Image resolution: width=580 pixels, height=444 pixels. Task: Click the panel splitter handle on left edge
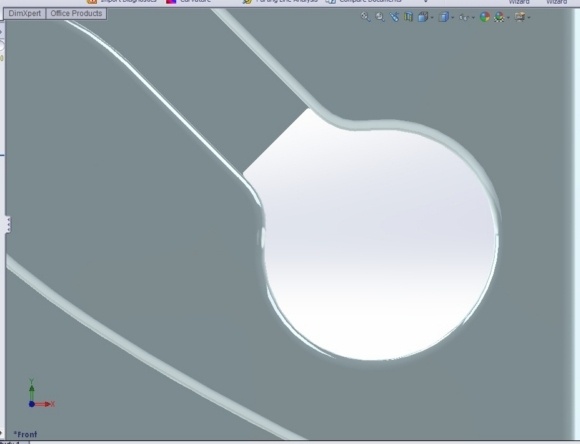coord(8,225)
